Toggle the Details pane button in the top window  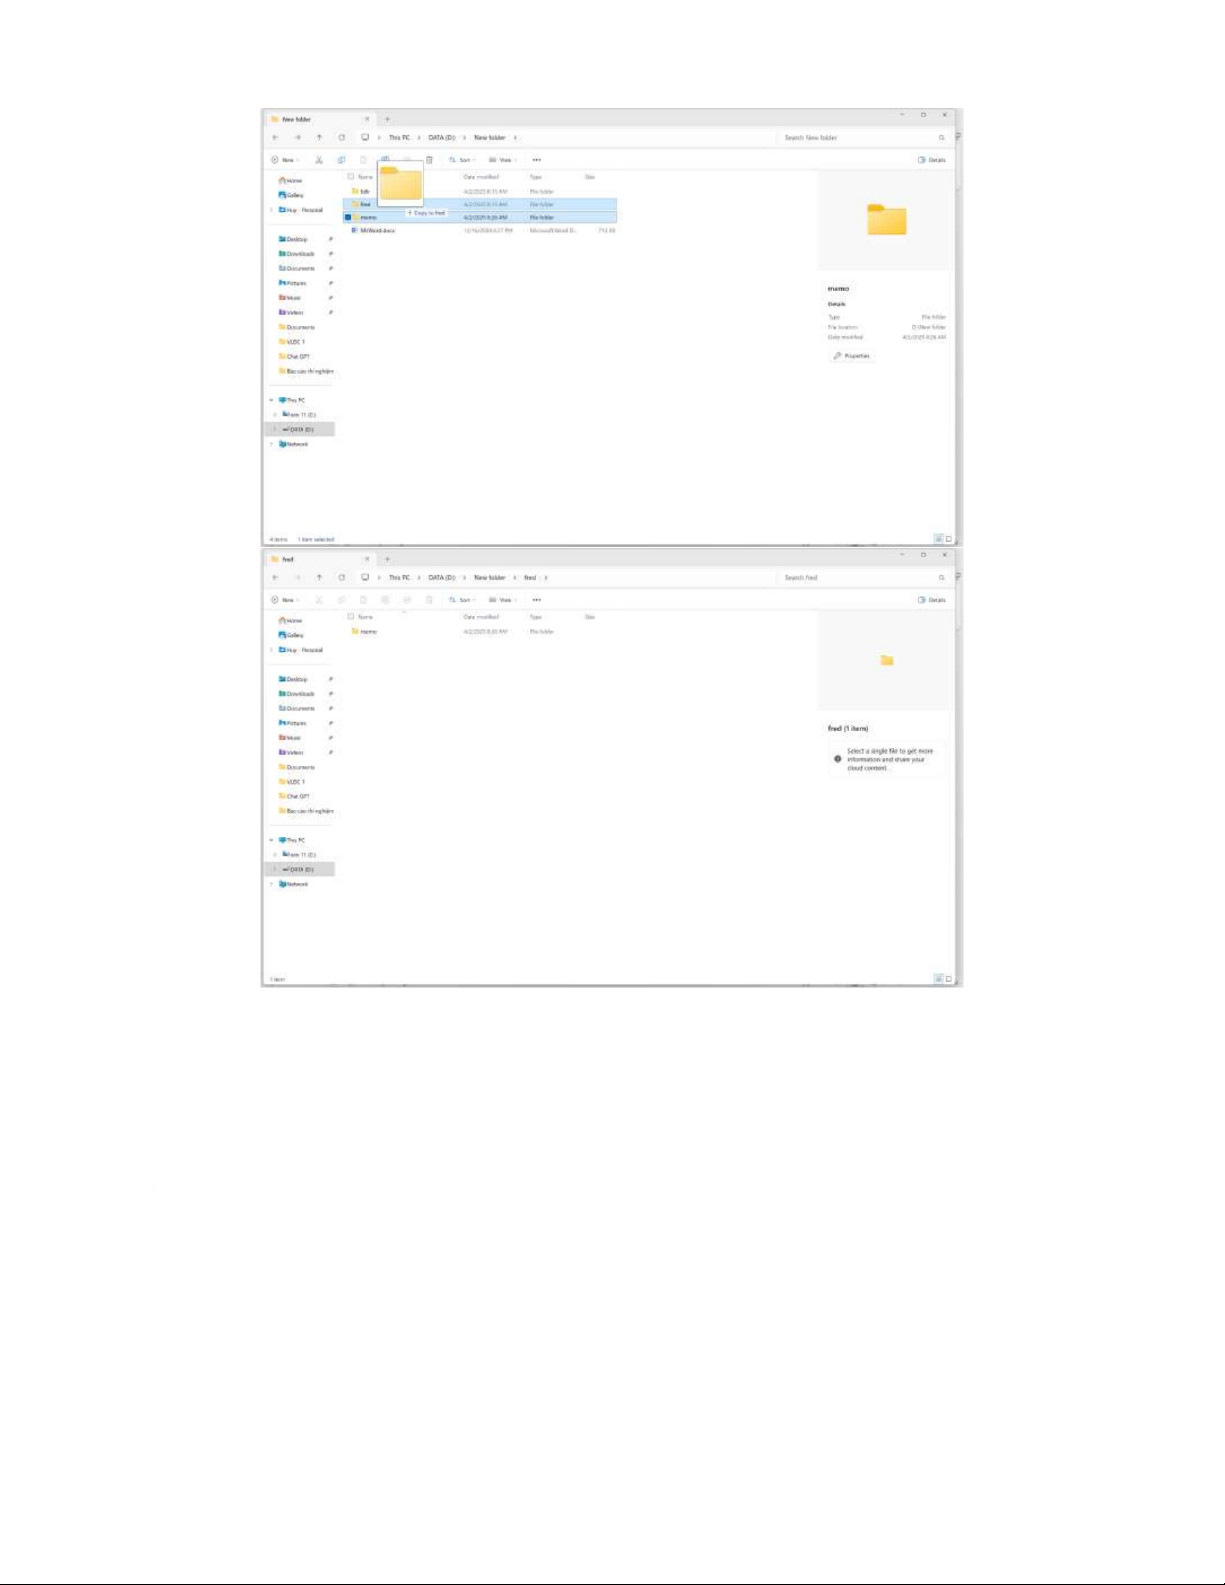(932, 160)
